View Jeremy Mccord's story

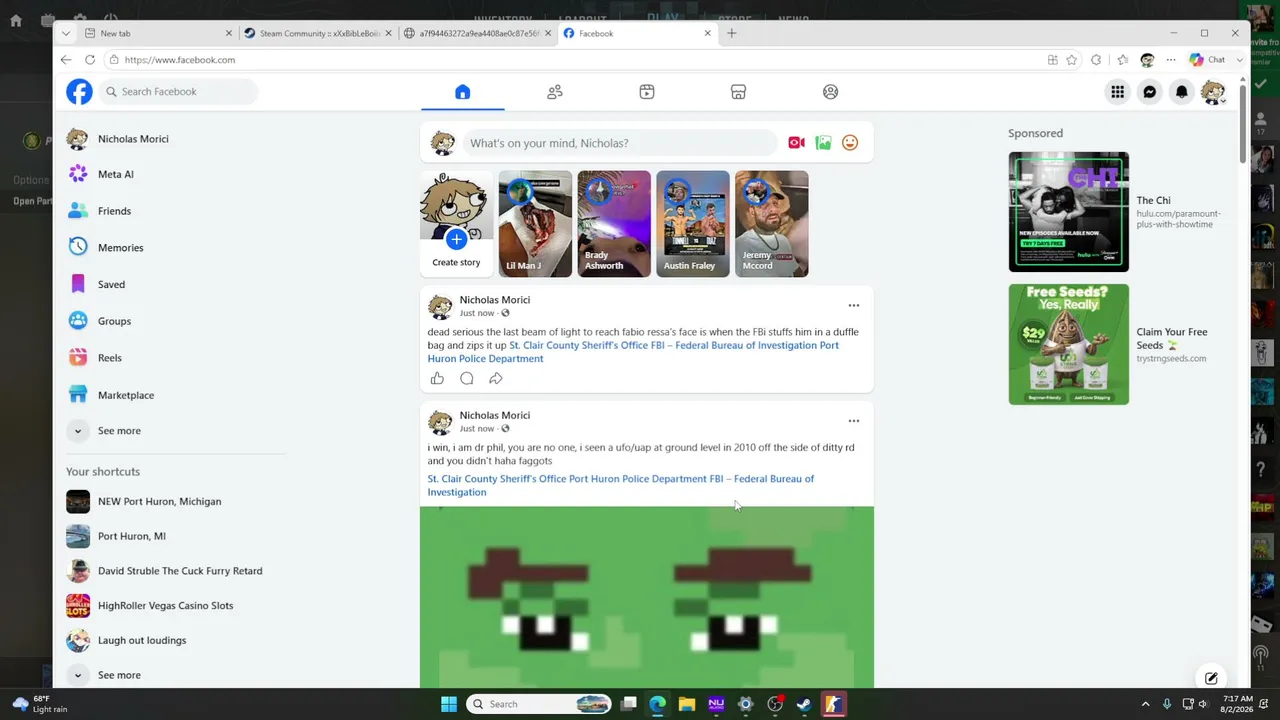[x=771, y=223]
